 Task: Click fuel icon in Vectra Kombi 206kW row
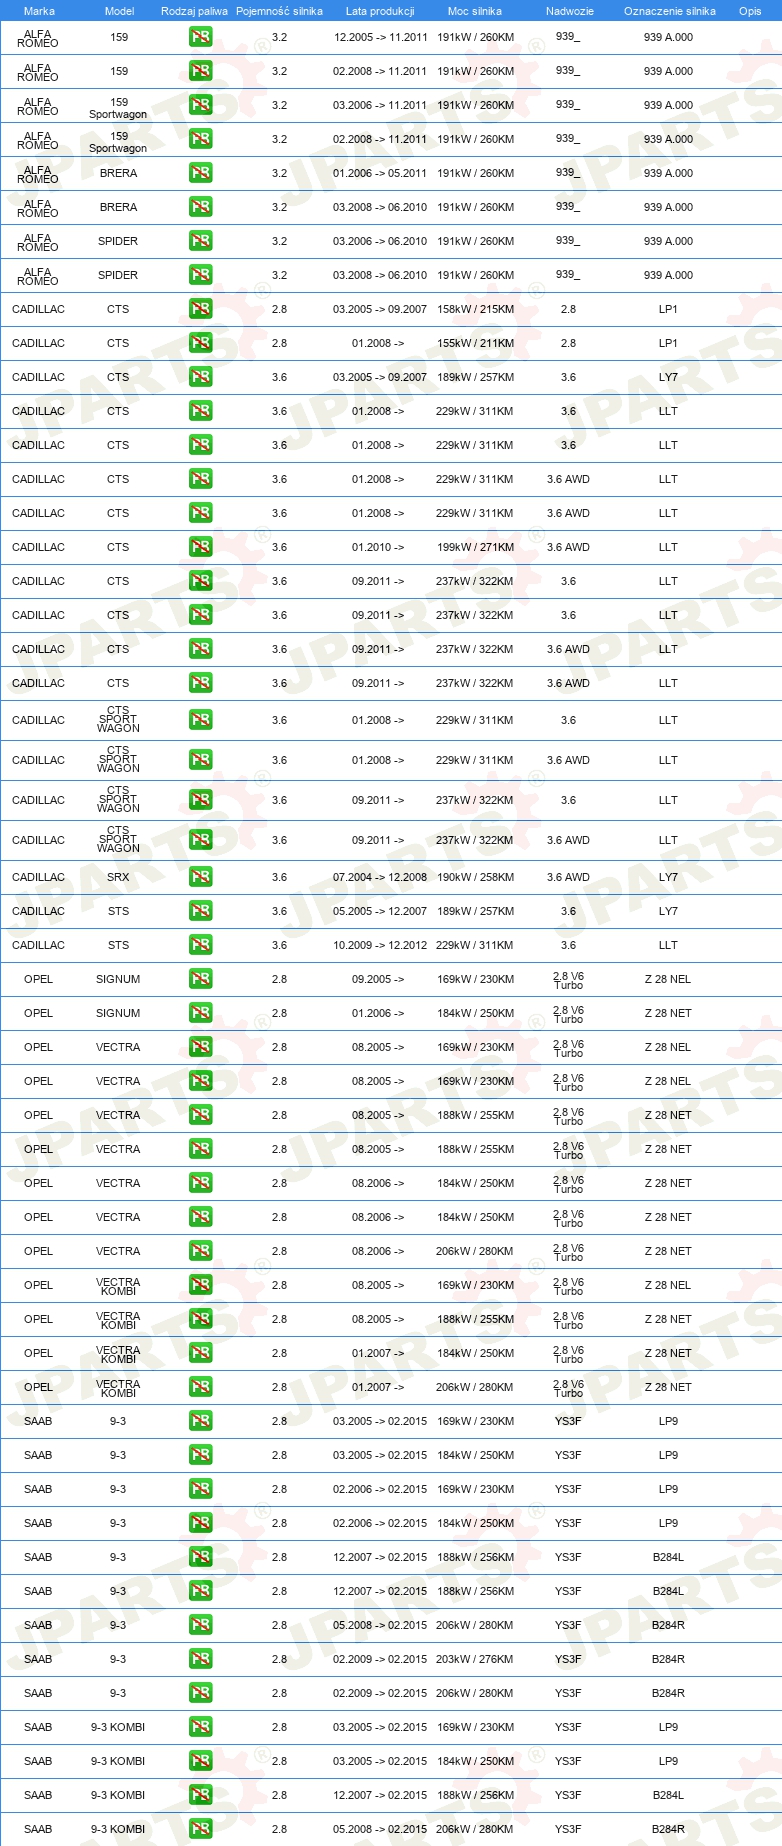(200, 1387)
